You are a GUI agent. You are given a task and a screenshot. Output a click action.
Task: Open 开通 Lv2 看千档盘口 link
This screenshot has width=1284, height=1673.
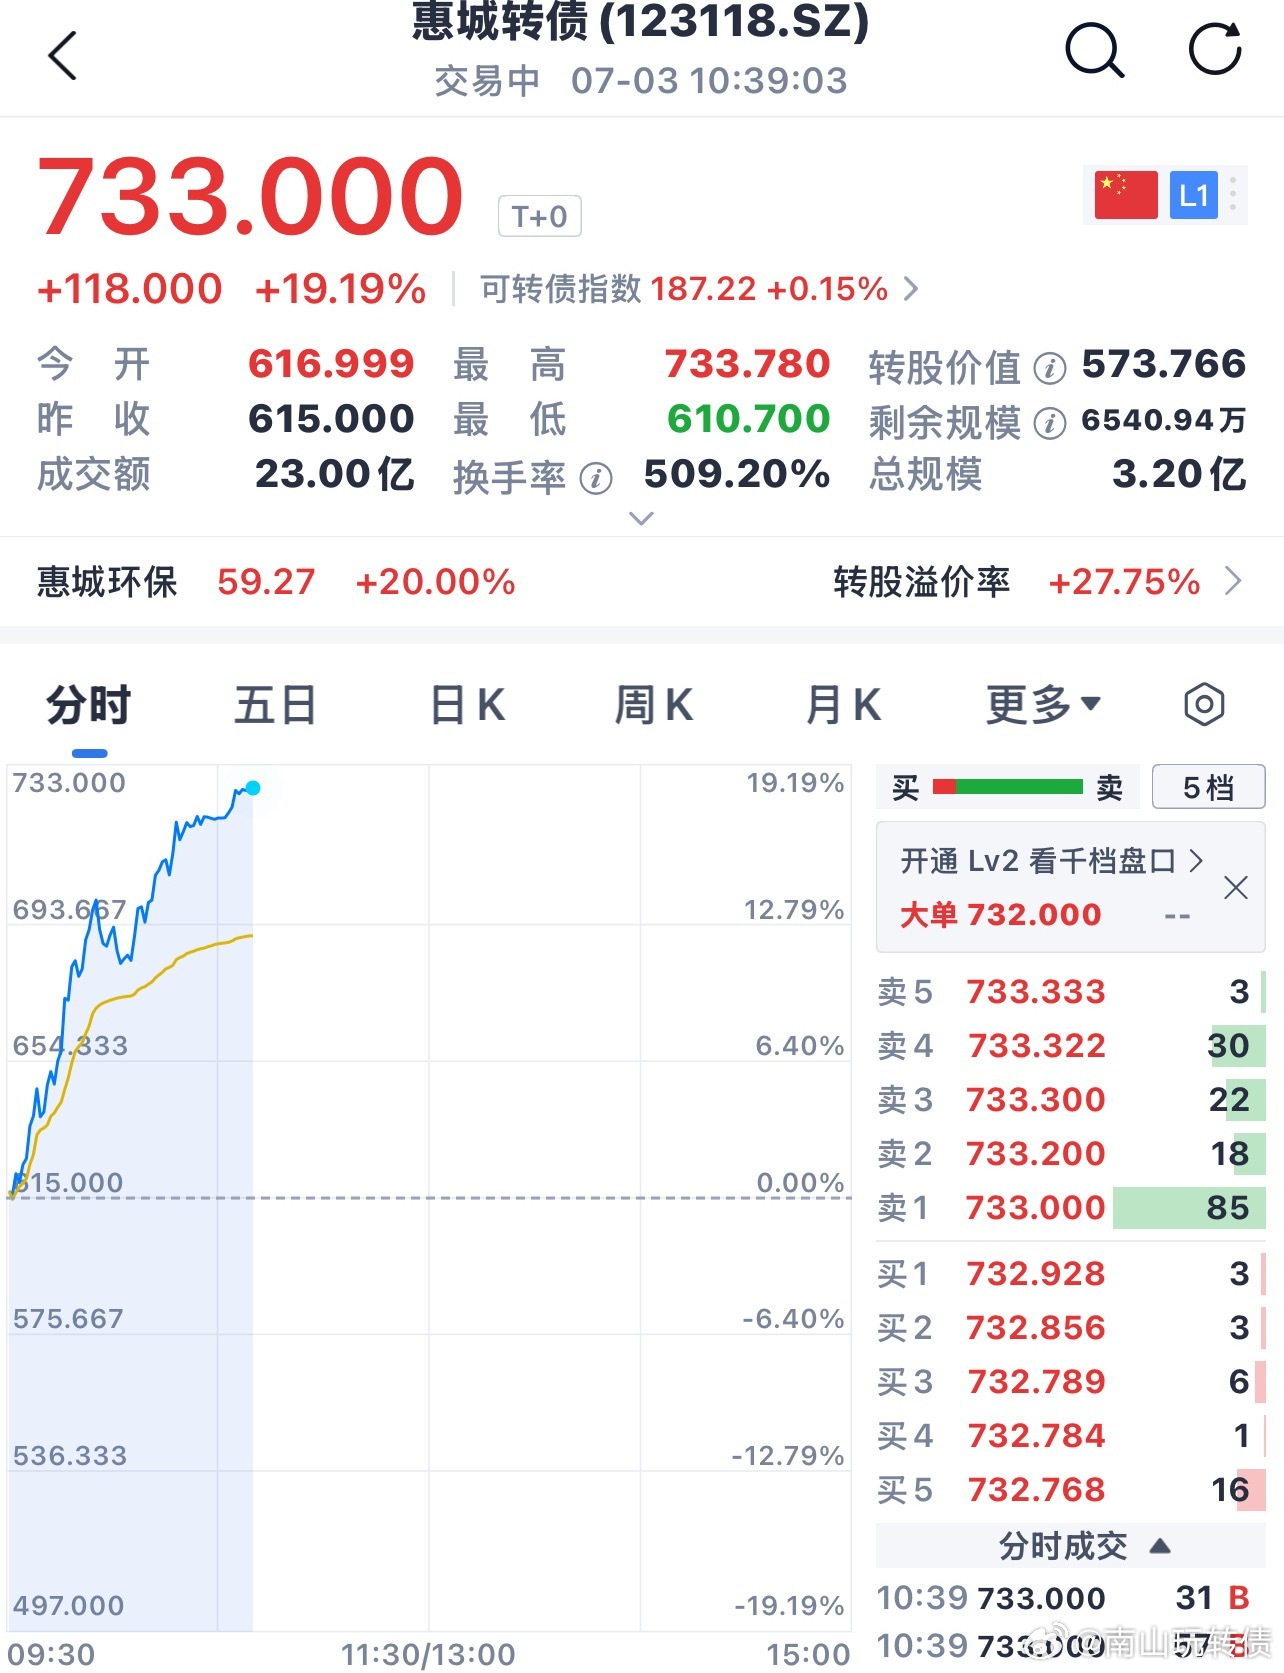(x=1052, y=861)
